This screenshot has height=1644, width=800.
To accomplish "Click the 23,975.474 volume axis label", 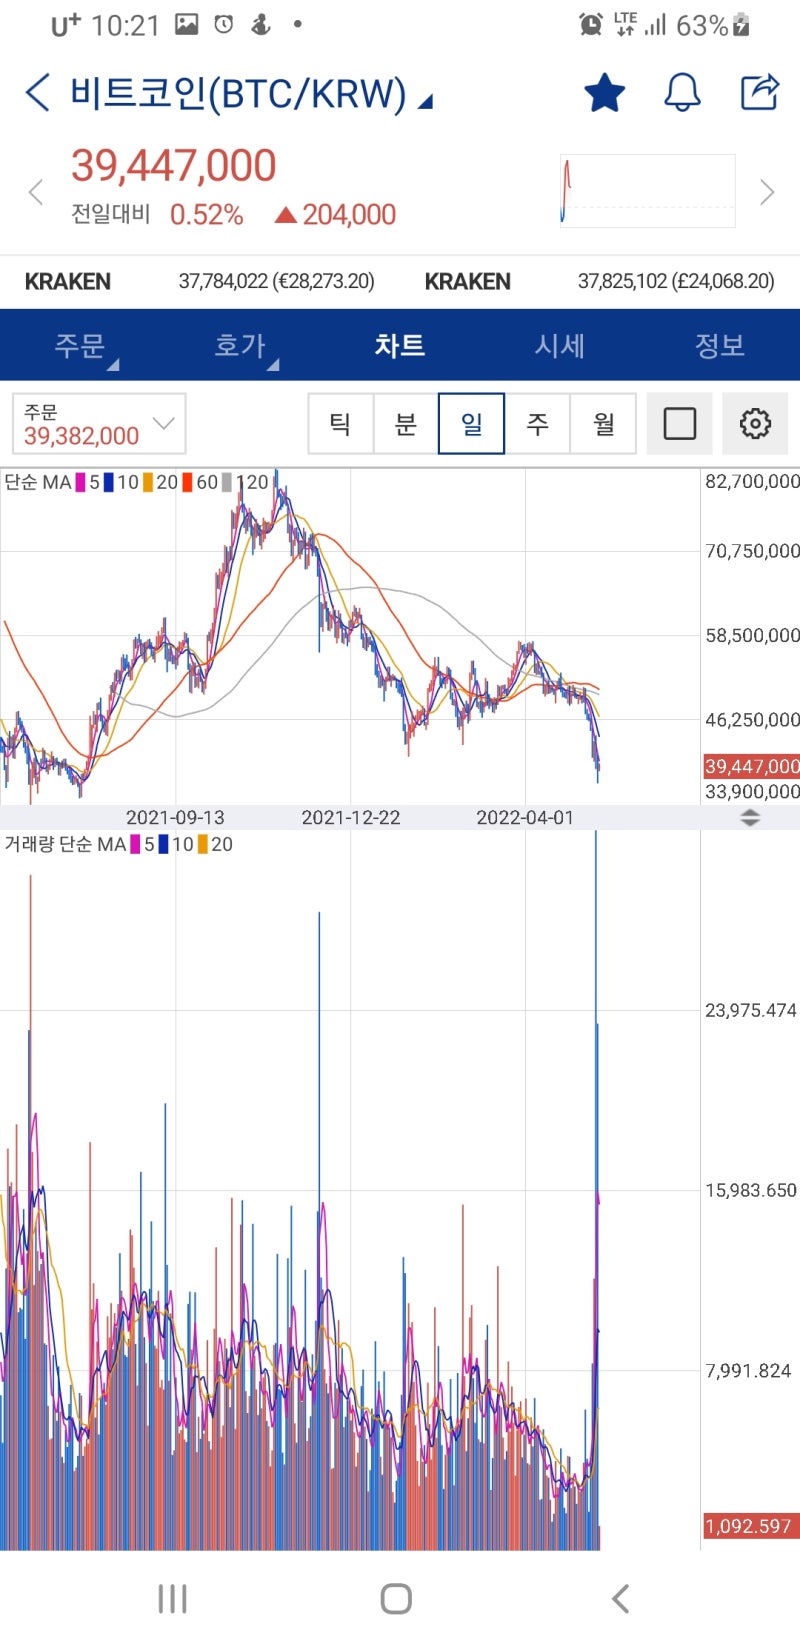I will tap(751, 1010).
